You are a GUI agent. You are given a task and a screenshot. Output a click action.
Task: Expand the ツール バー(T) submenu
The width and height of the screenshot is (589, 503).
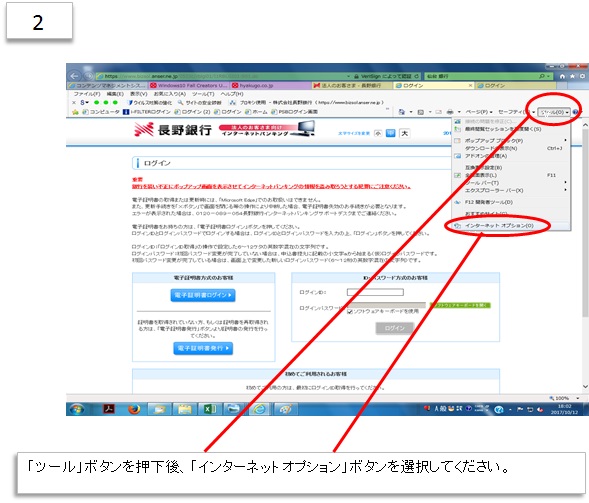(x=511, y=183)
